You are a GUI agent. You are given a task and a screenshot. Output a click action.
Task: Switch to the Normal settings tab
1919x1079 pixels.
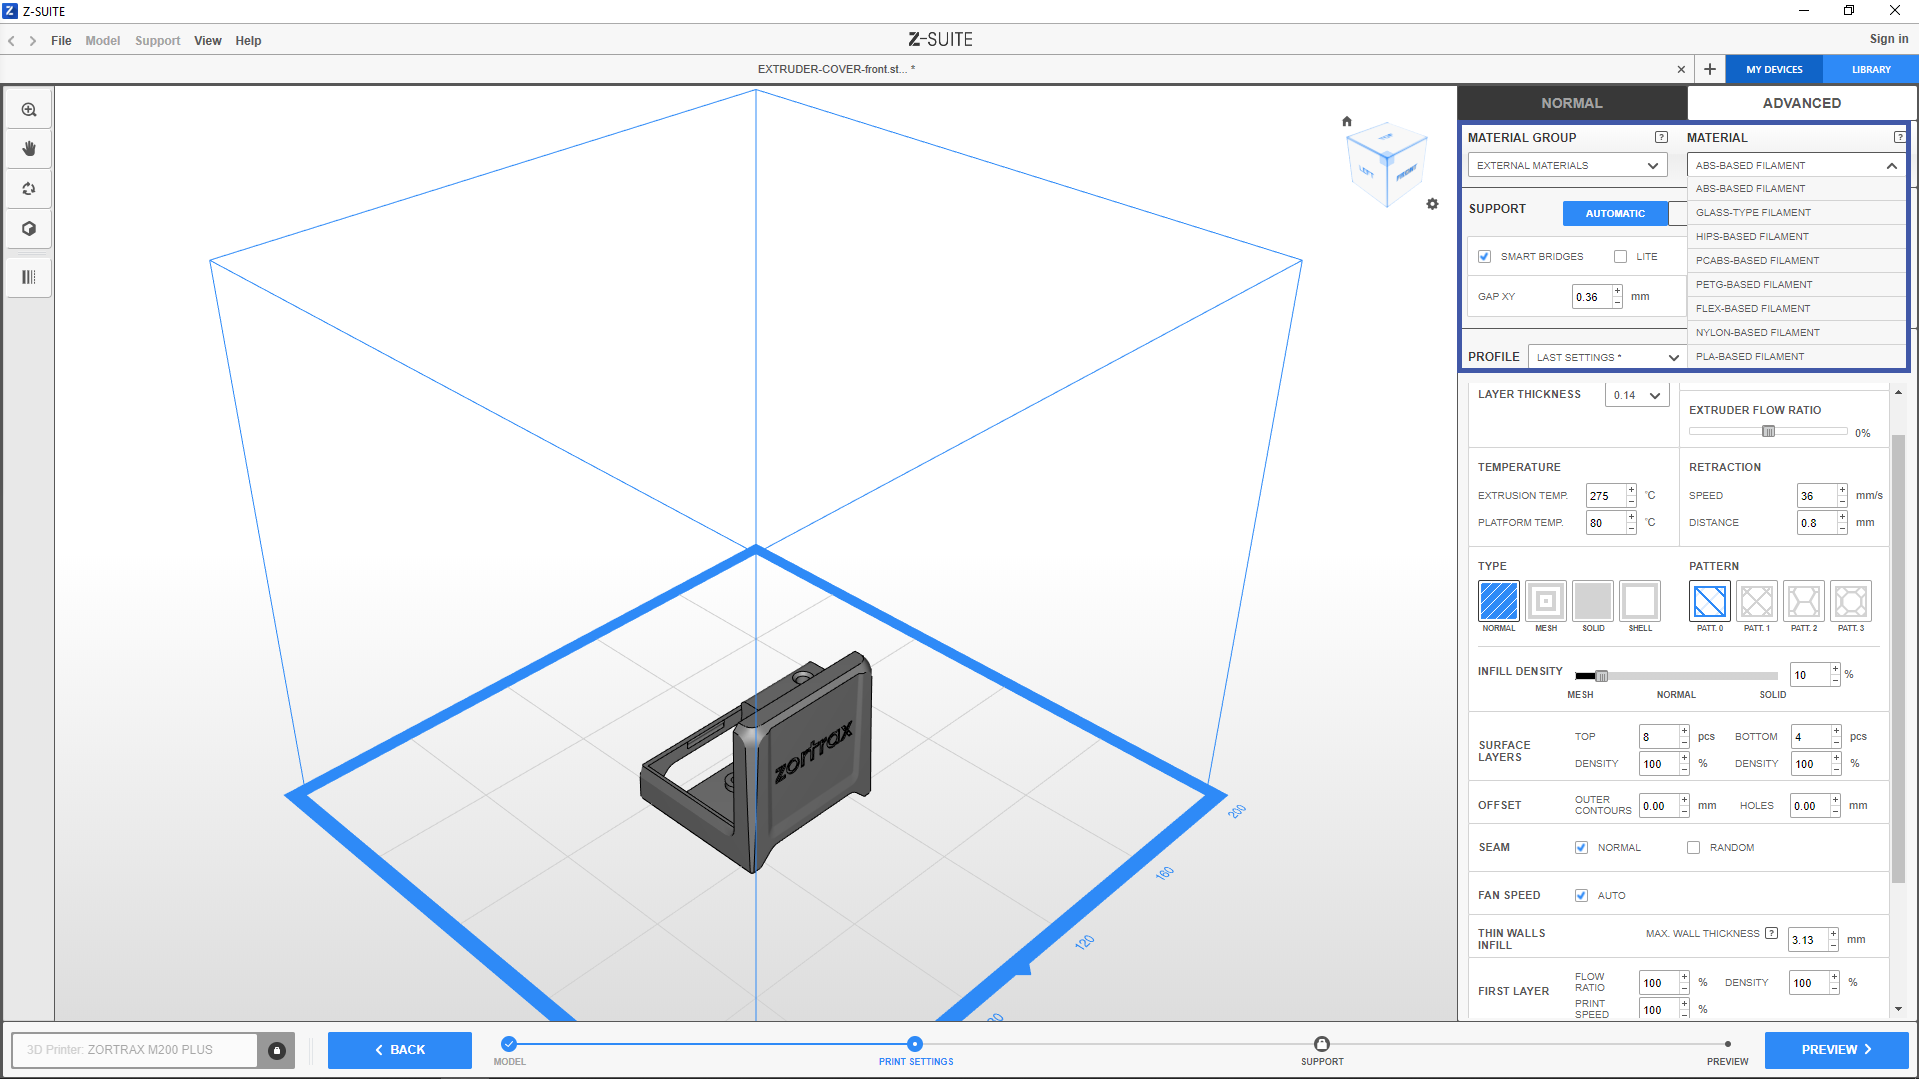[1571, 103]
